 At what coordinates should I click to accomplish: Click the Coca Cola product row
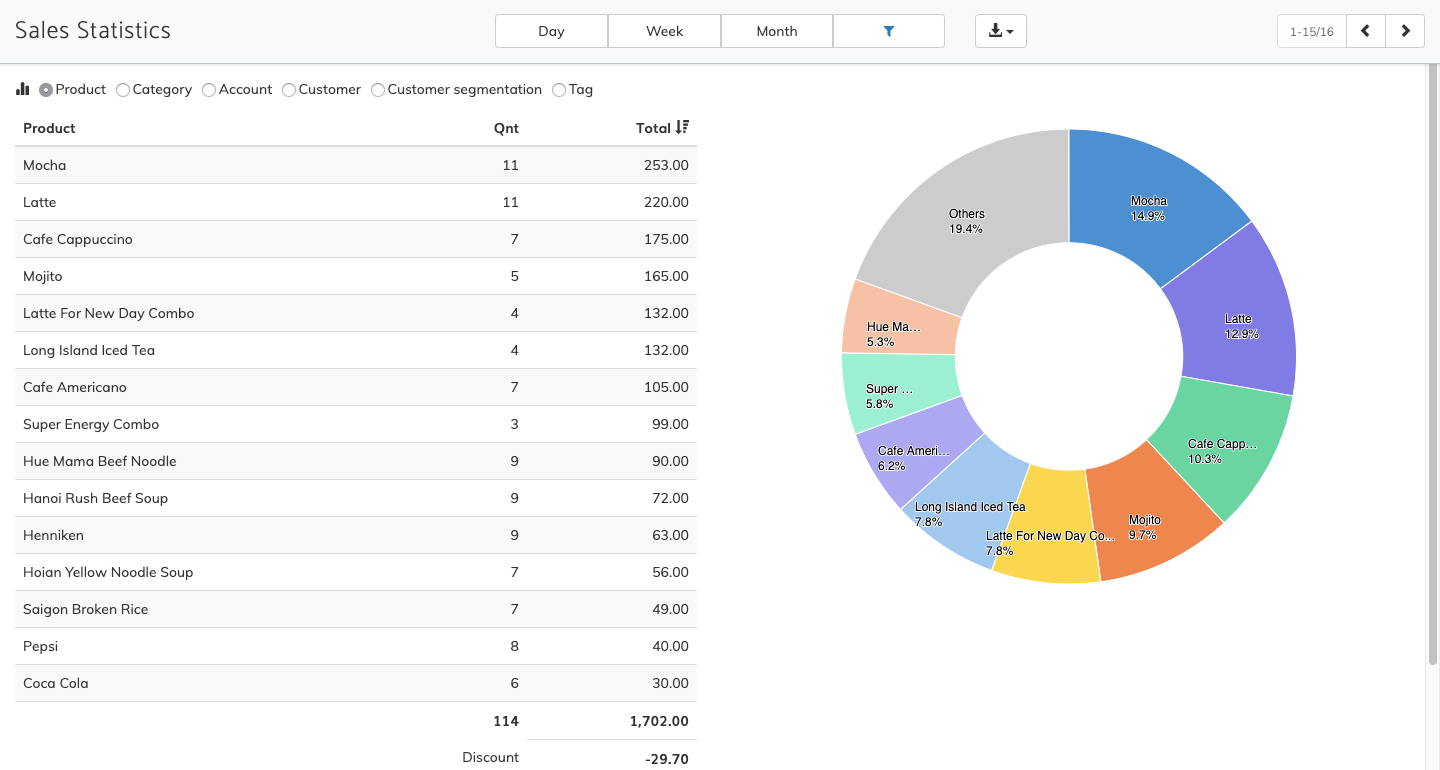coord(356,683)
